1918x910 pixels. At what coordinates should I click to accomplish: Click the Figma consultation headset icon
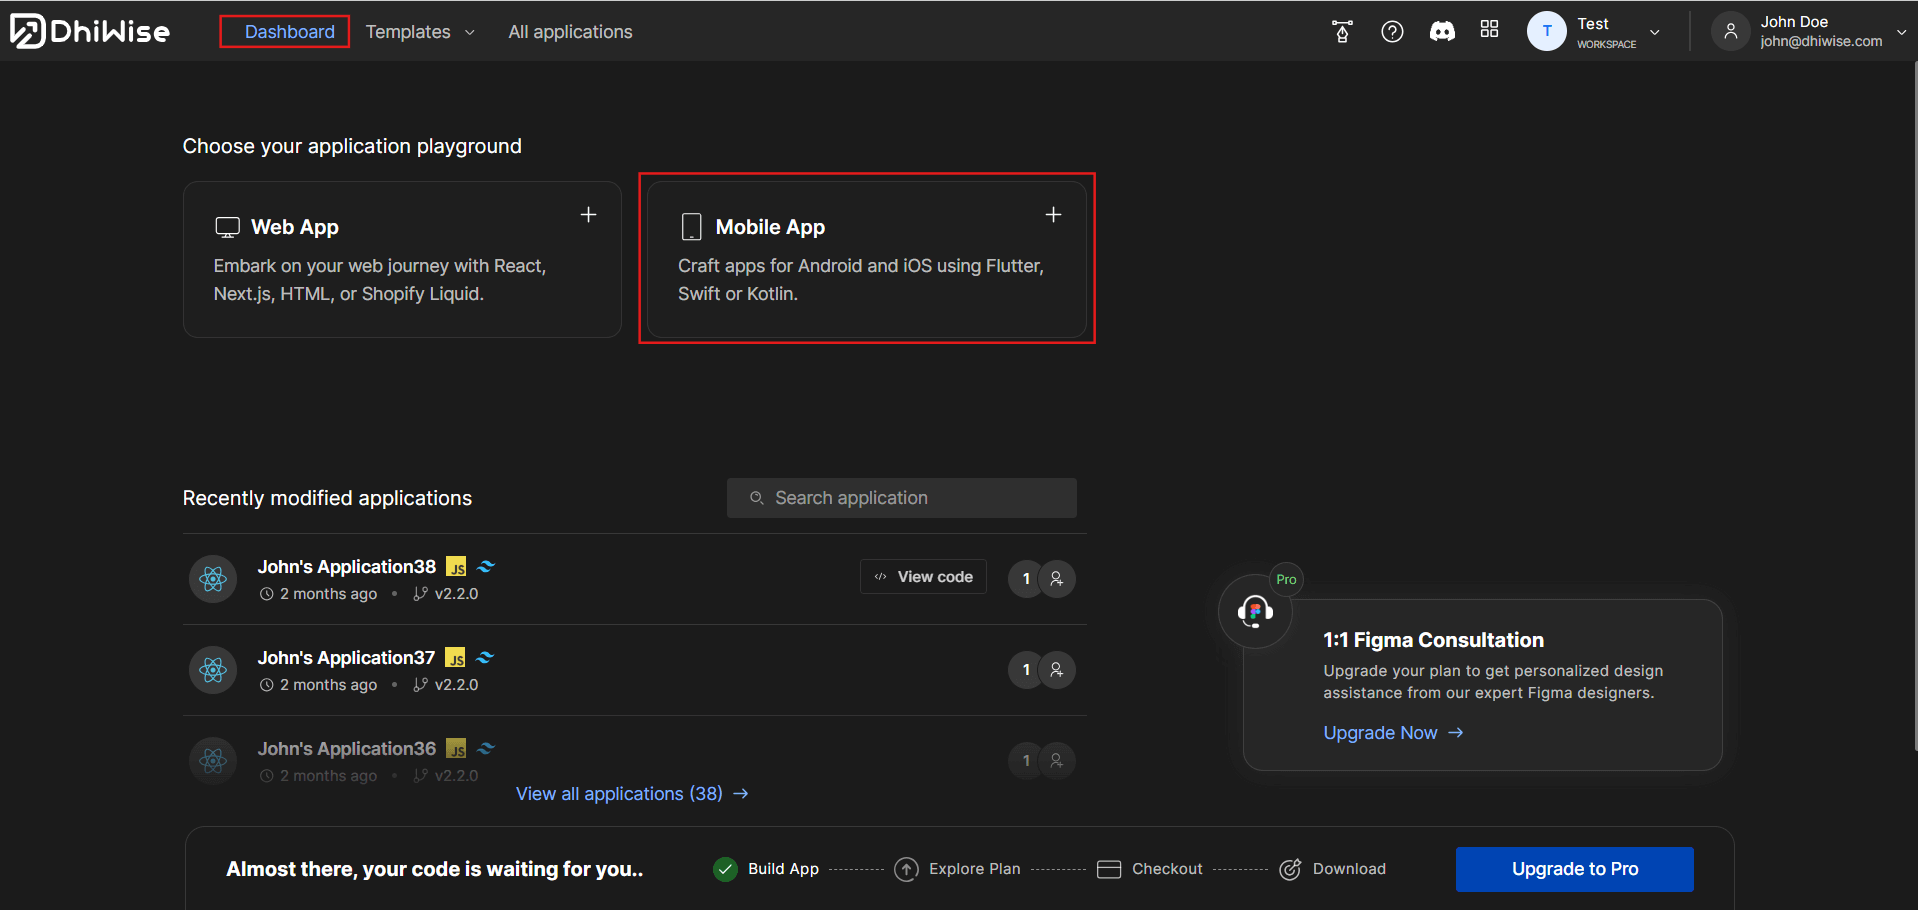1255,610
